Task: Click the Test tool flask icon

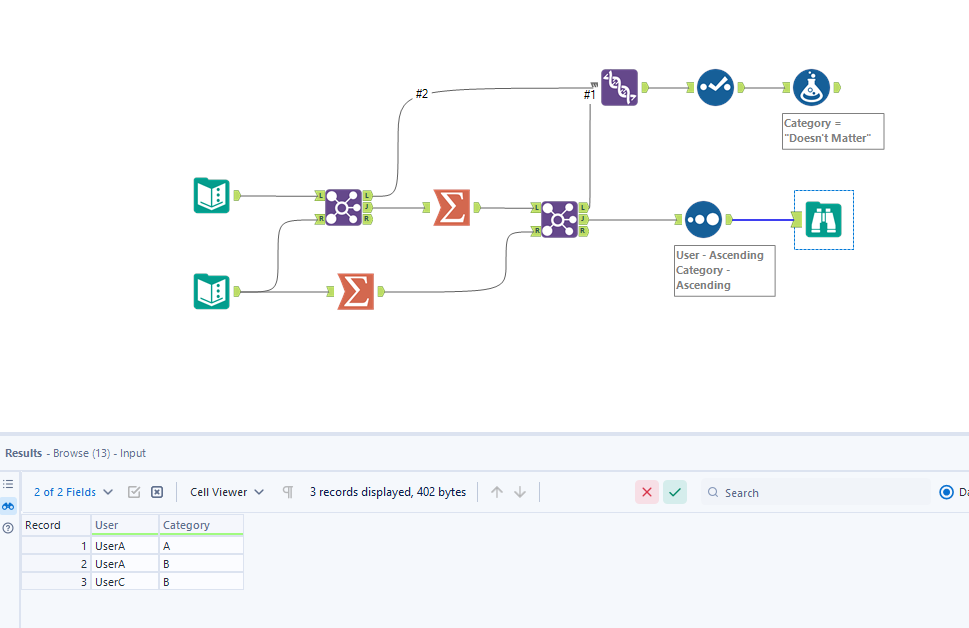Action: (x=812, y=87)
